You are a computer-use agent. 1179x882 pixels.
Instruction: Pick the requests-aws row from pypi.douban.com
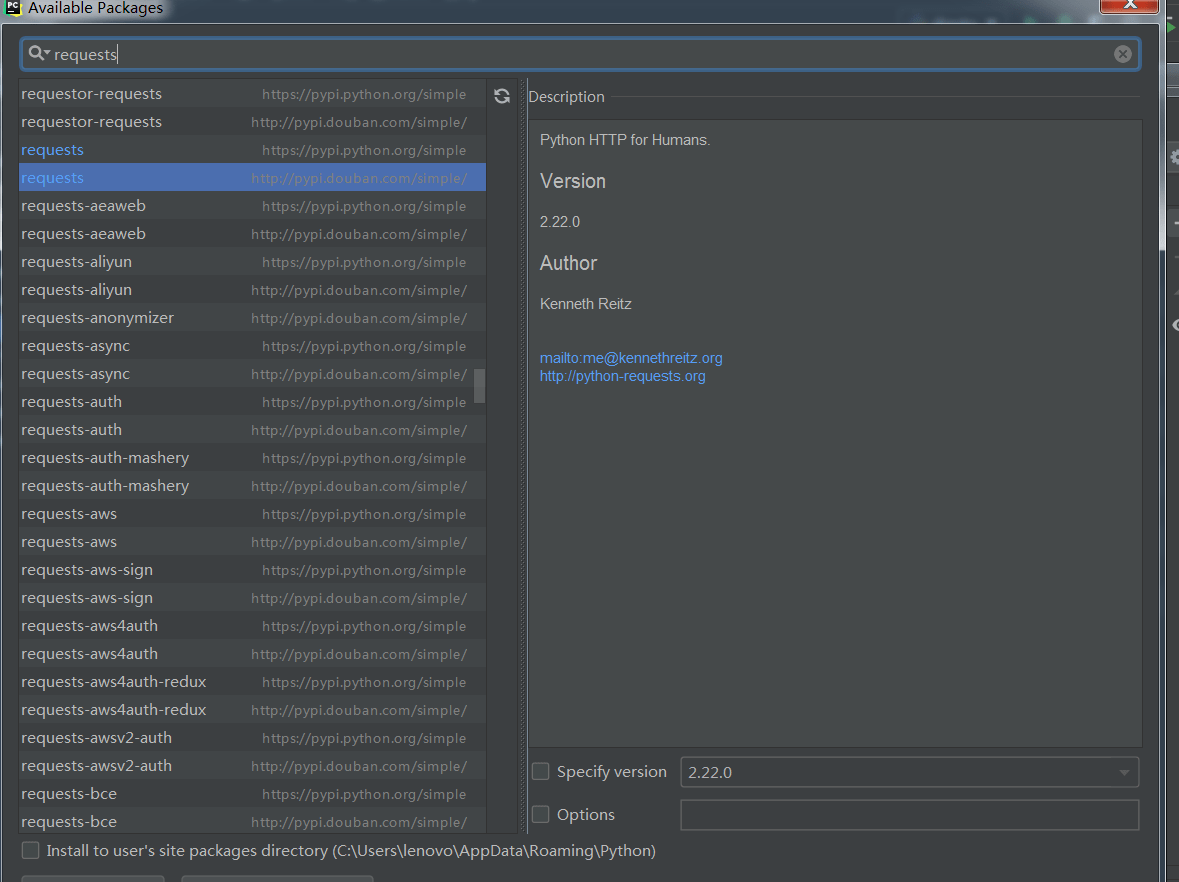click(x=253, y=542)
